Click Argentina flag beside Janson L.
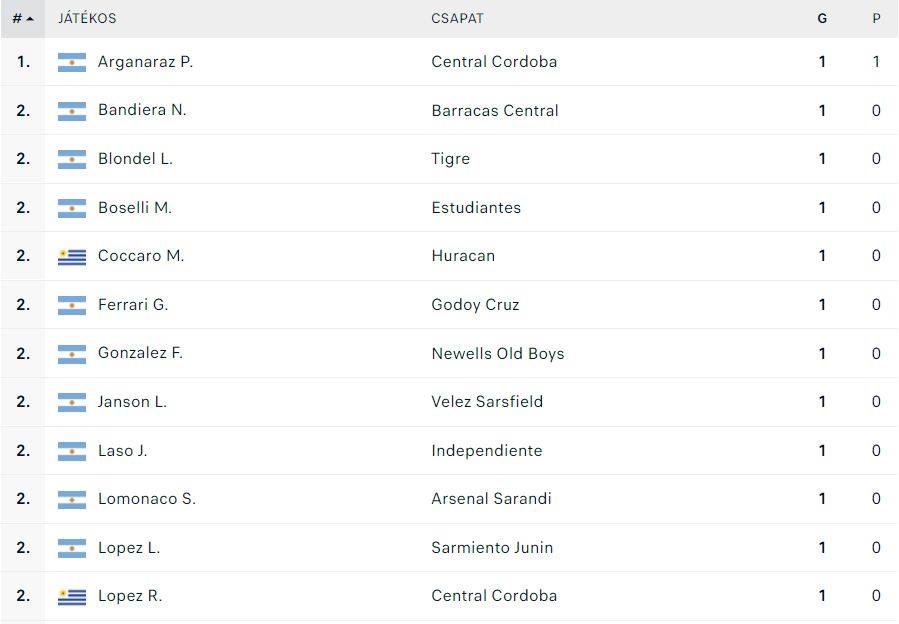 click(x=72, y=402)
